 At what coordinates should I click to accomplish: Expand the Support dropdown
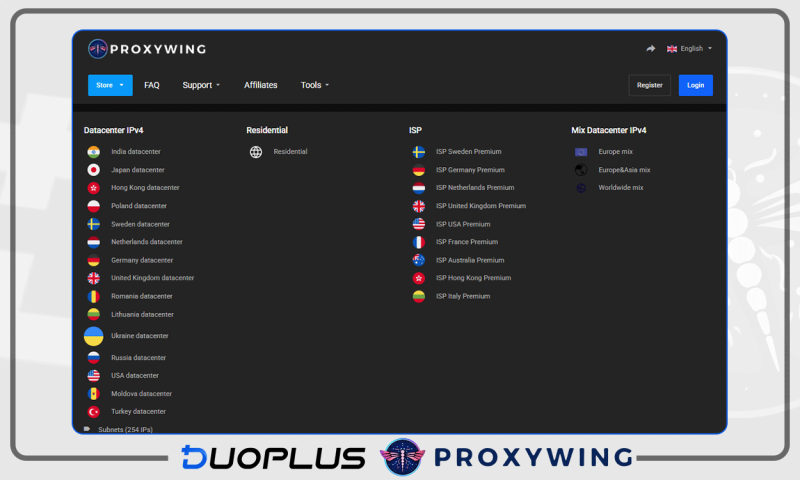(201, 85)
